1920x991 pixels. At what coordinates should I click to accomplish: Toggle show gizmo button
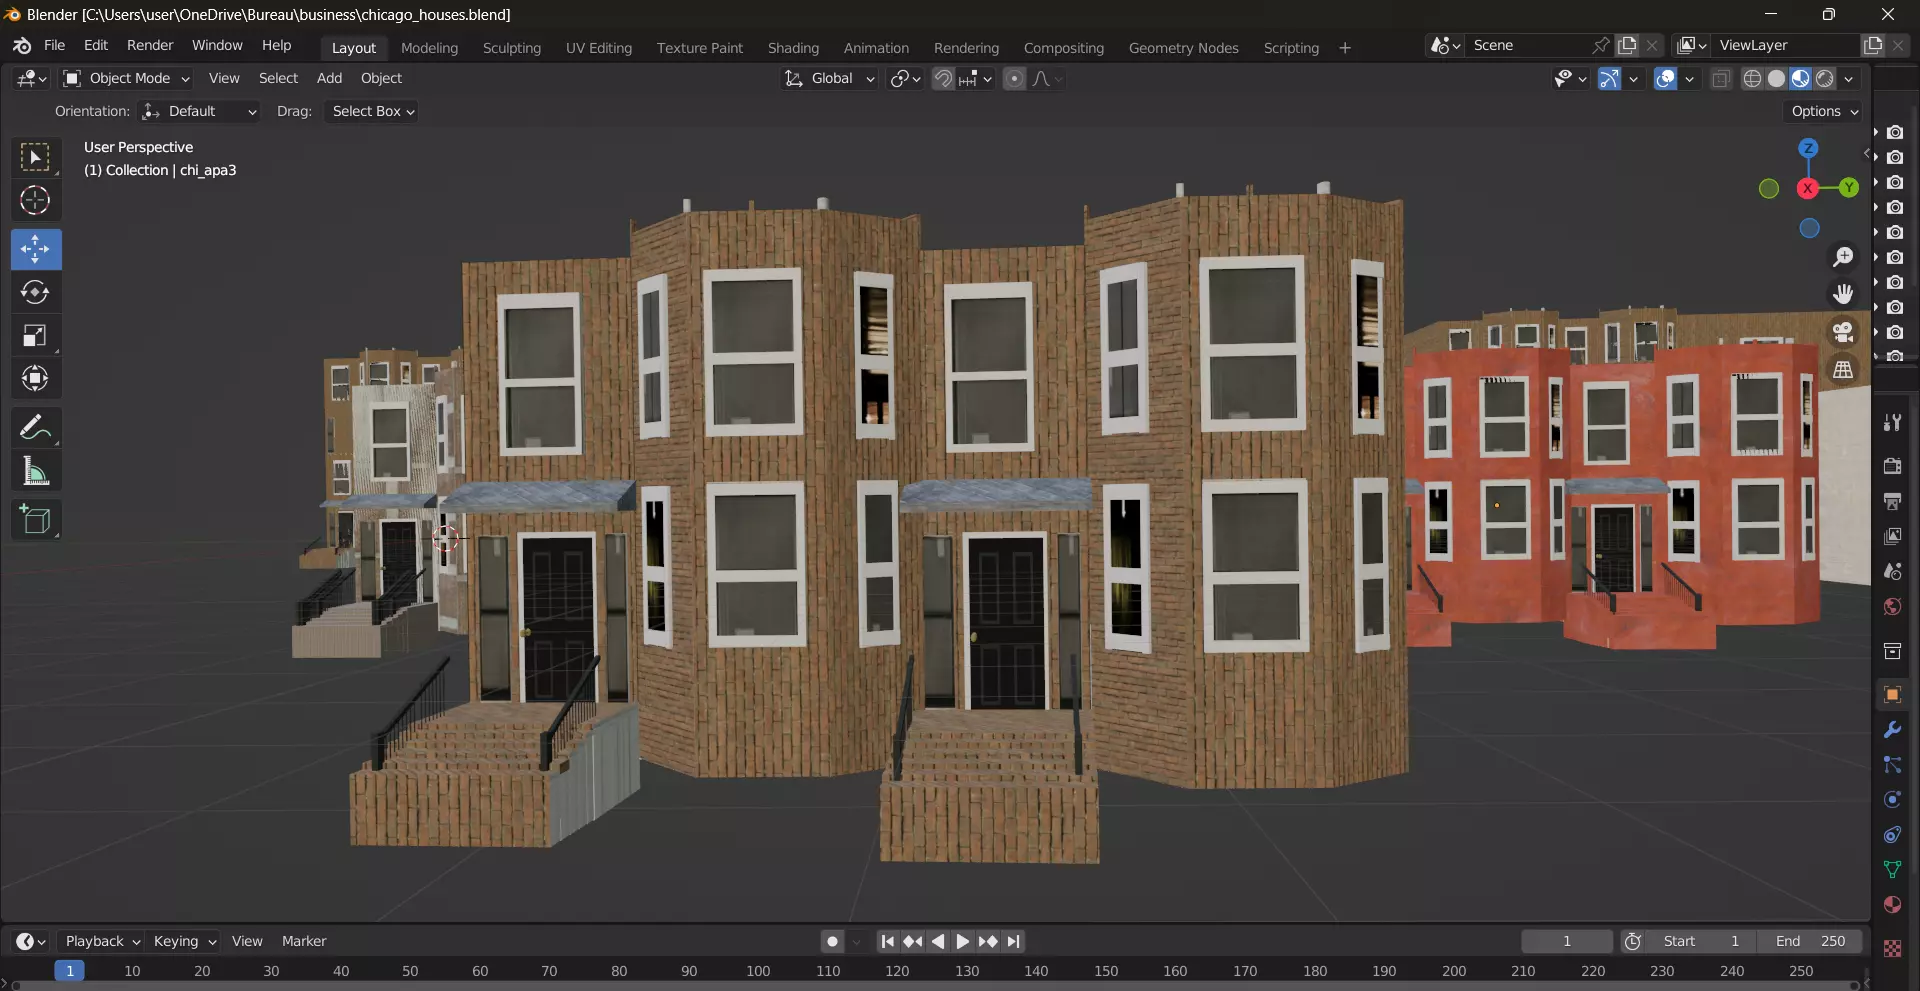pos(1609,79)
